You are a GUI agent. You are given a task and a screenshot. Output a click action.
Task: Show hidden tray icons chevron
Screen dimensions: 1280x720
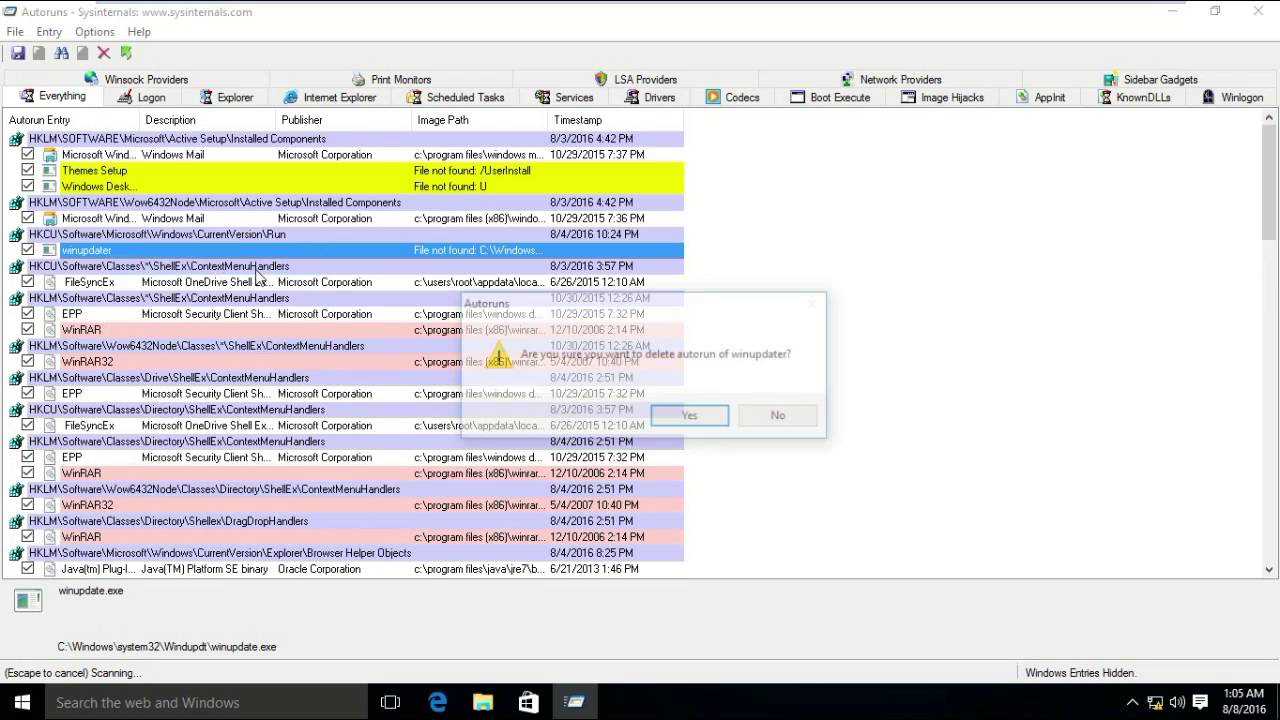[x=1132, y=702]
